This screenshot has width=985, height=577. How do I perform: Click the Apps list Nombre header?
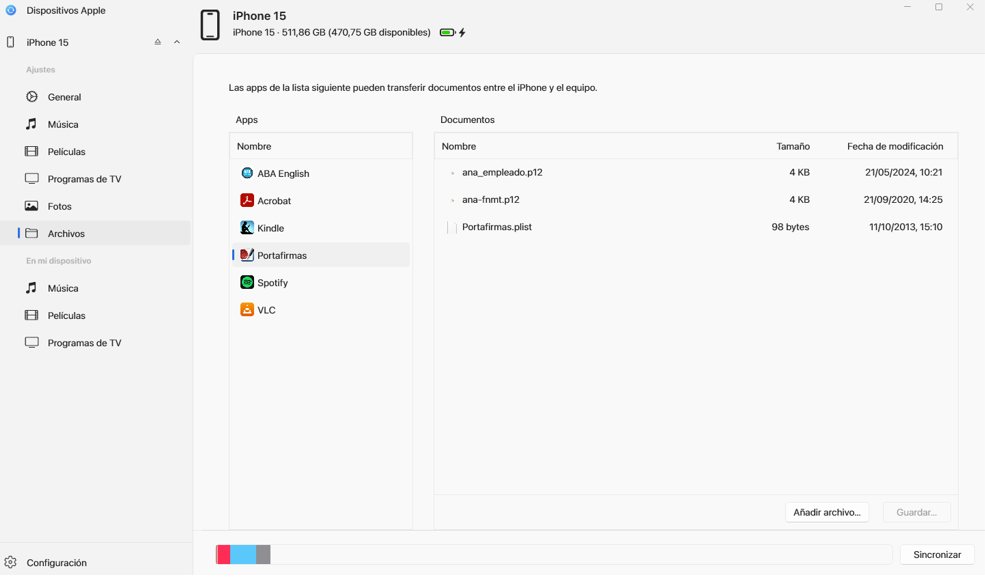pos(254,146)
